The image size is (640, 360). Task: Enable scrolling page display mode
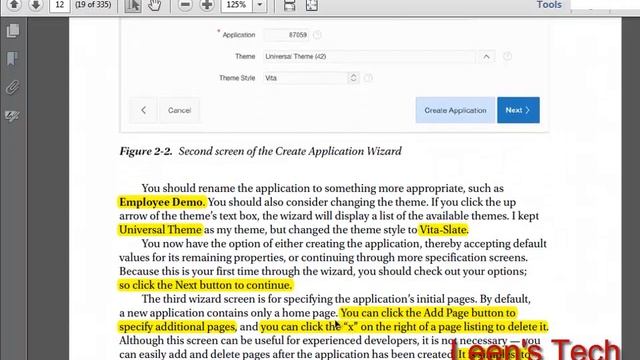point(289,5)
